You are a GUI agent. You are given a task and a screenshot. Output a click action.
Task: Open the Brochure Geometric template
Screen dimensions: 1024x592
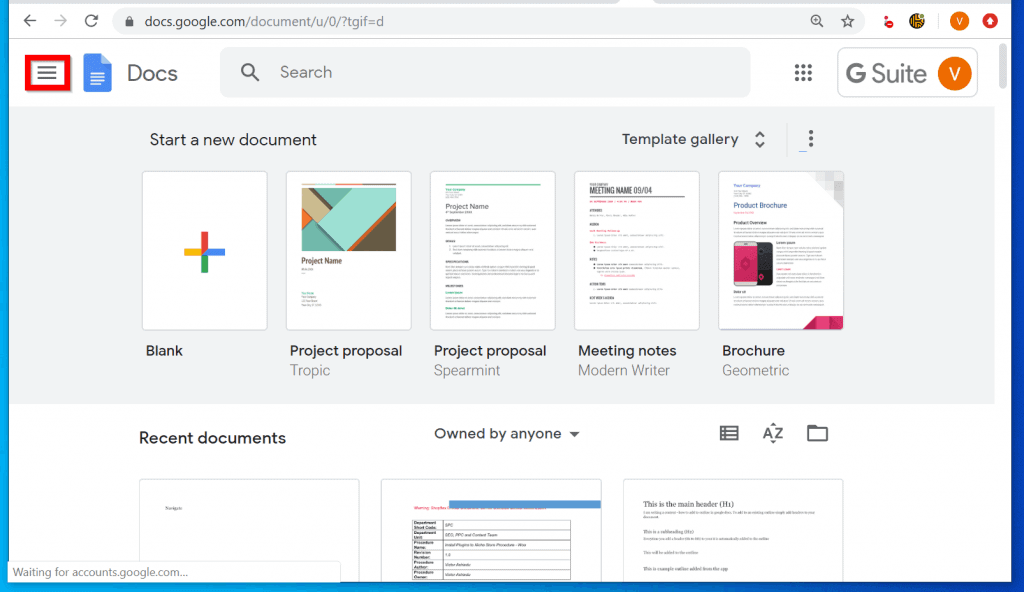781,251
